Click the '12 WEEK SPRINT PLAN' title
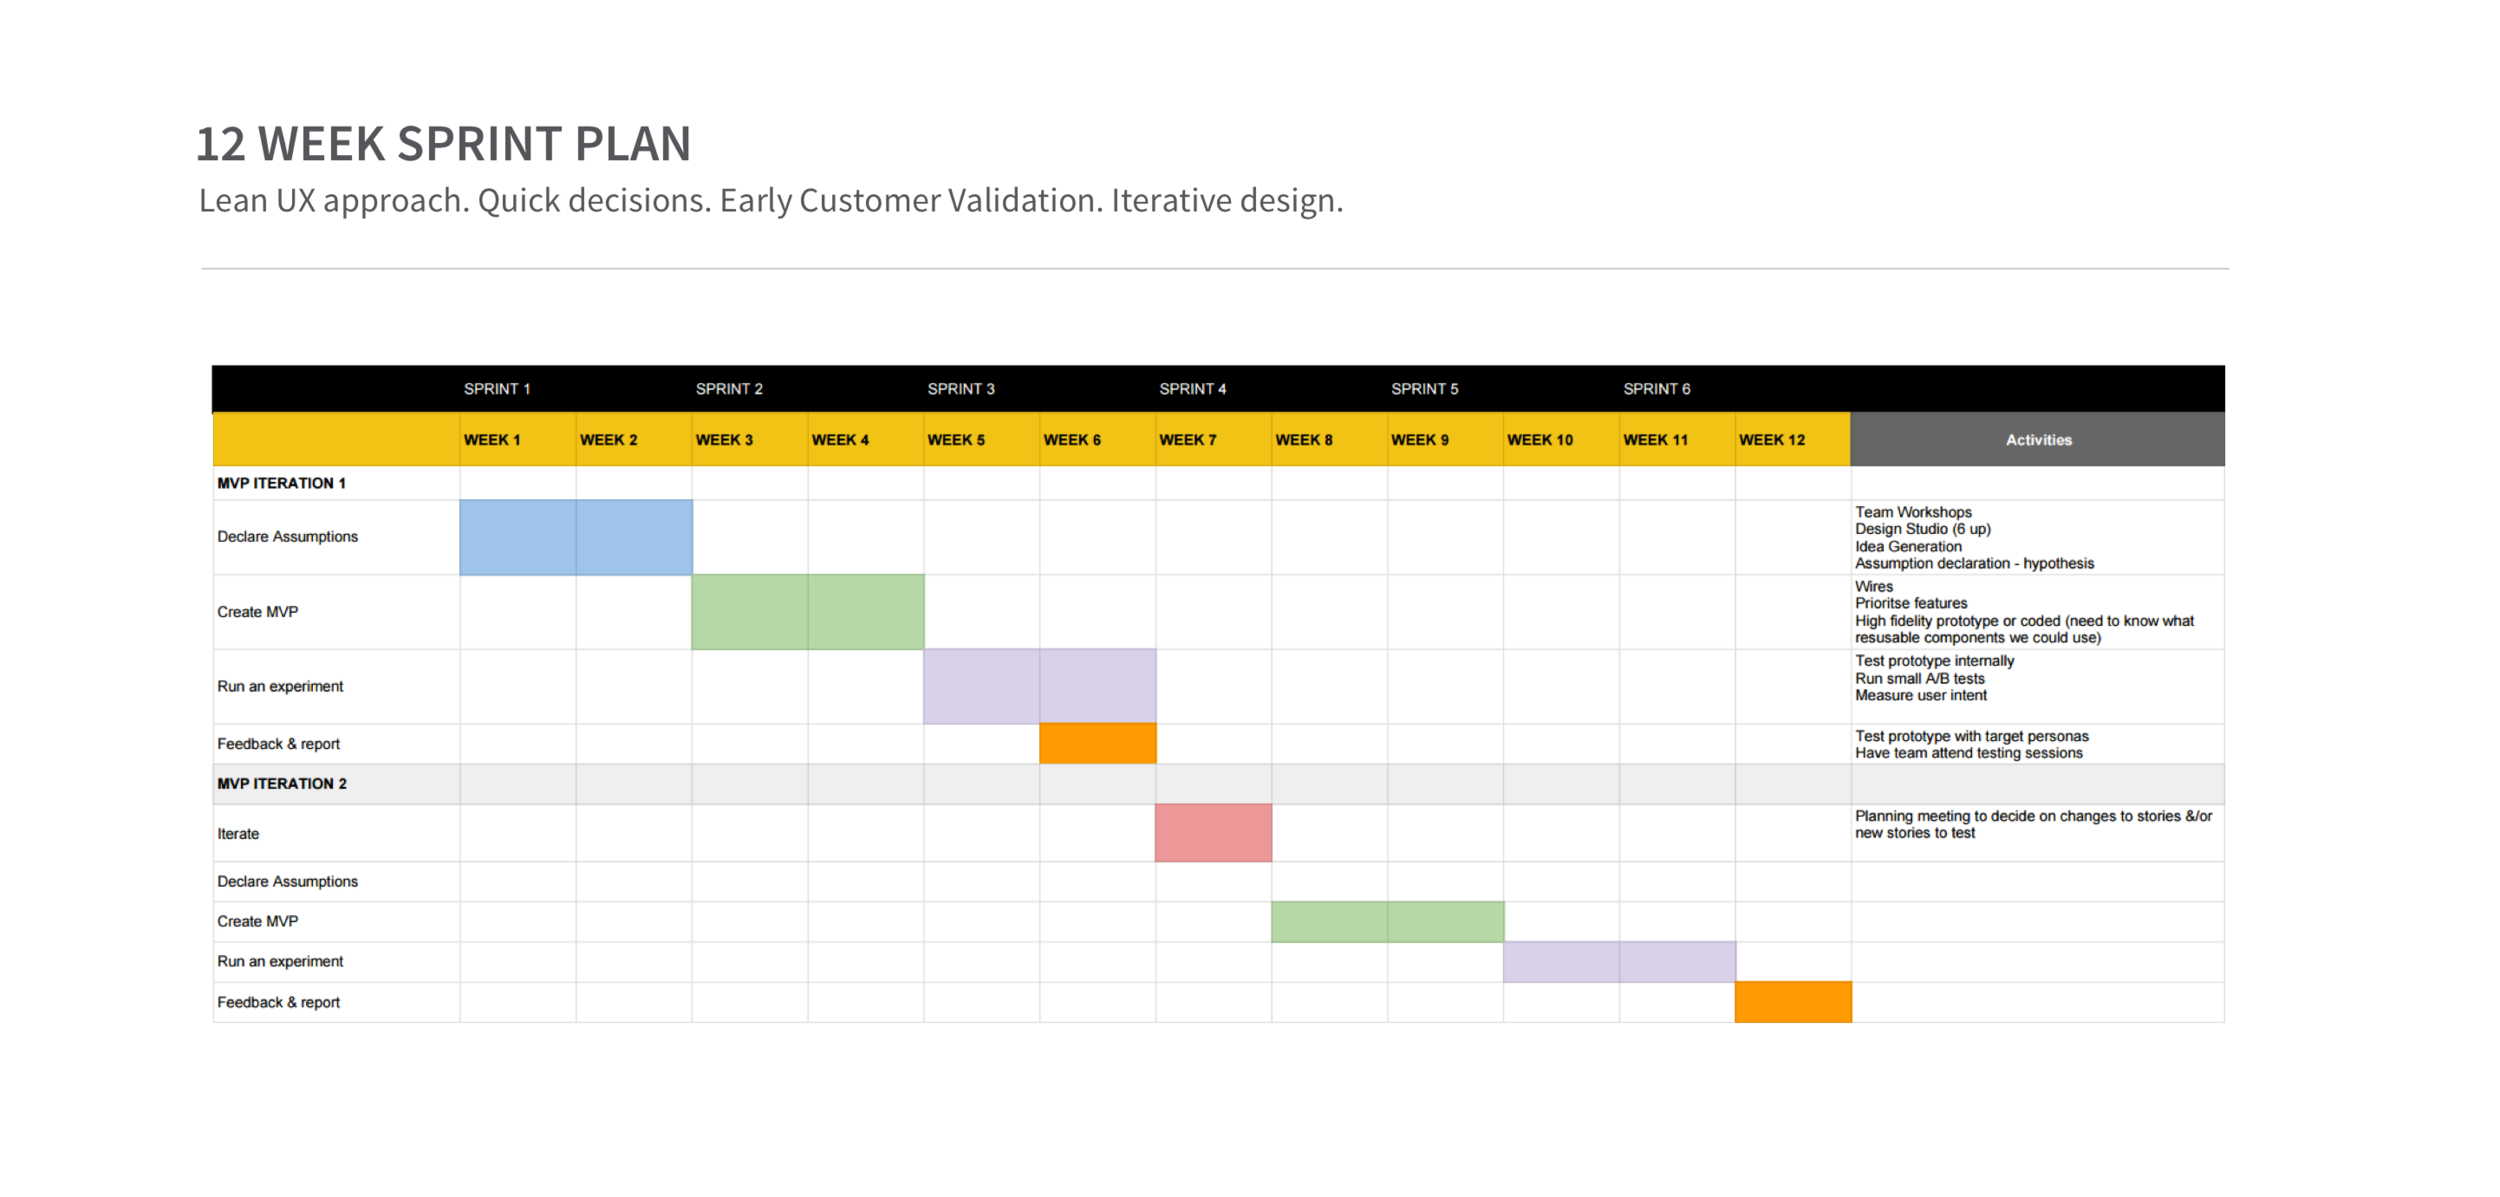 click(444, 144)
